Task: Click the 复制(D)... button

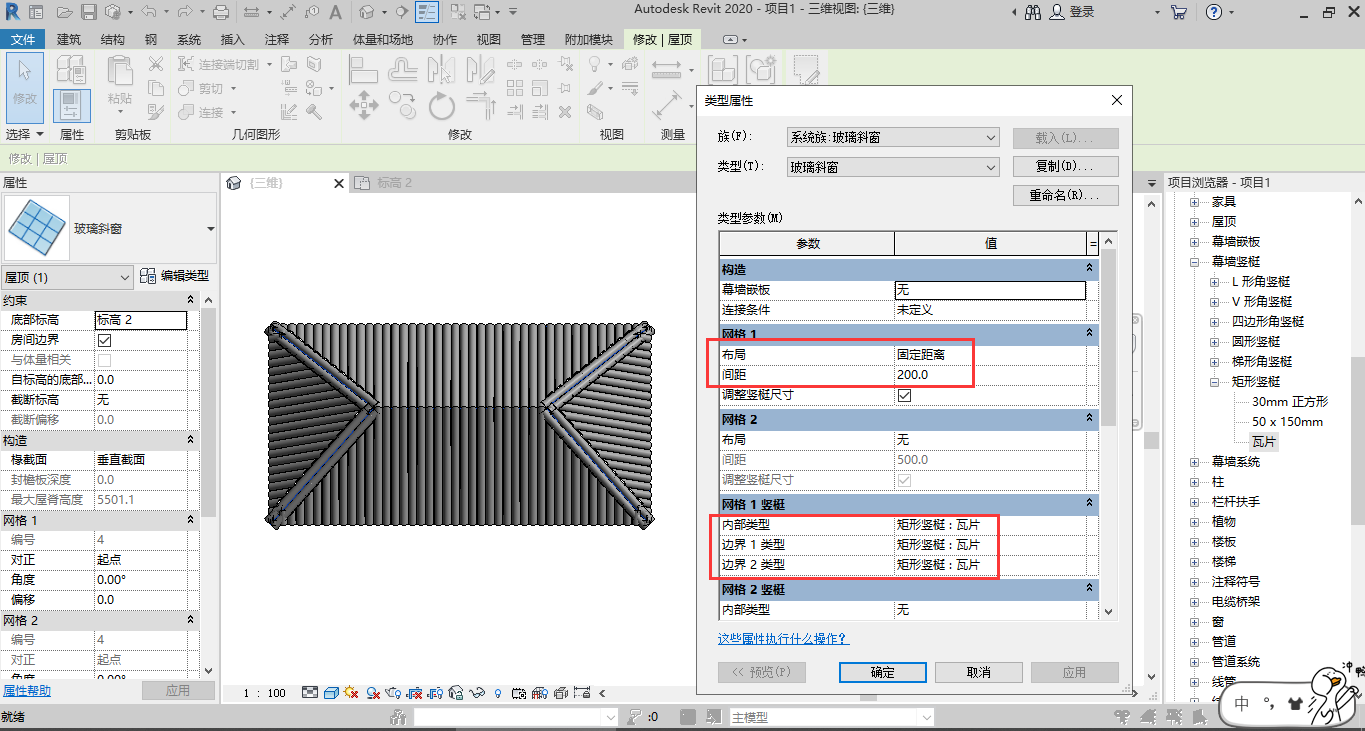Action: tap(1066, 166)
